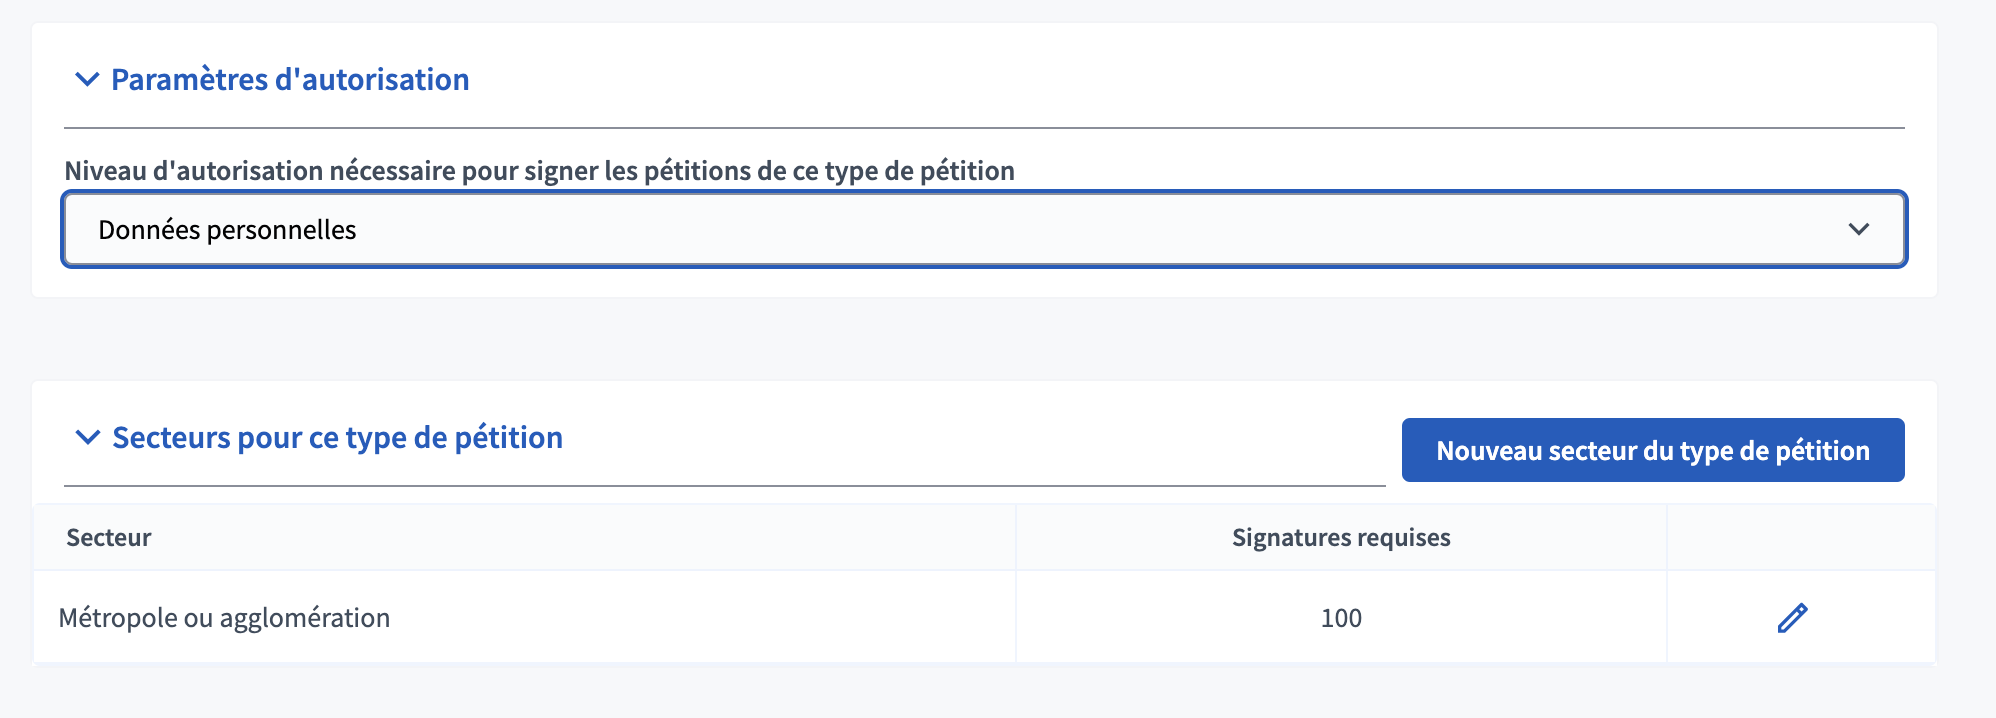
Task: Click the gray gap between the two panels
Action: click(x=984, y=339)
